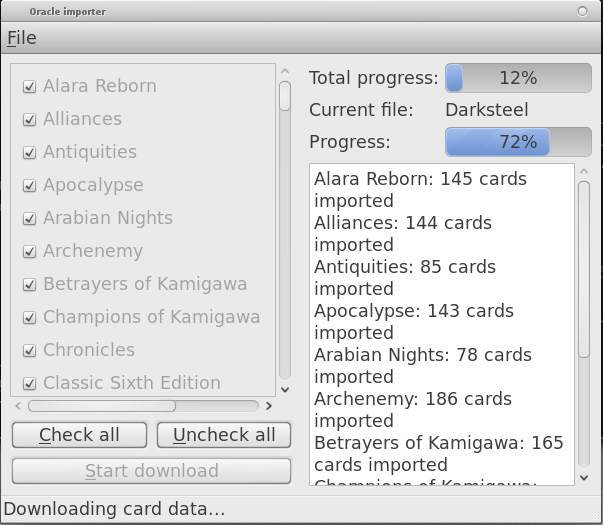This screenshot has width=603, height=525.
Task: Click 'Alara Reborn: 145 cards imported' log entry
Action: click(420, 190)
